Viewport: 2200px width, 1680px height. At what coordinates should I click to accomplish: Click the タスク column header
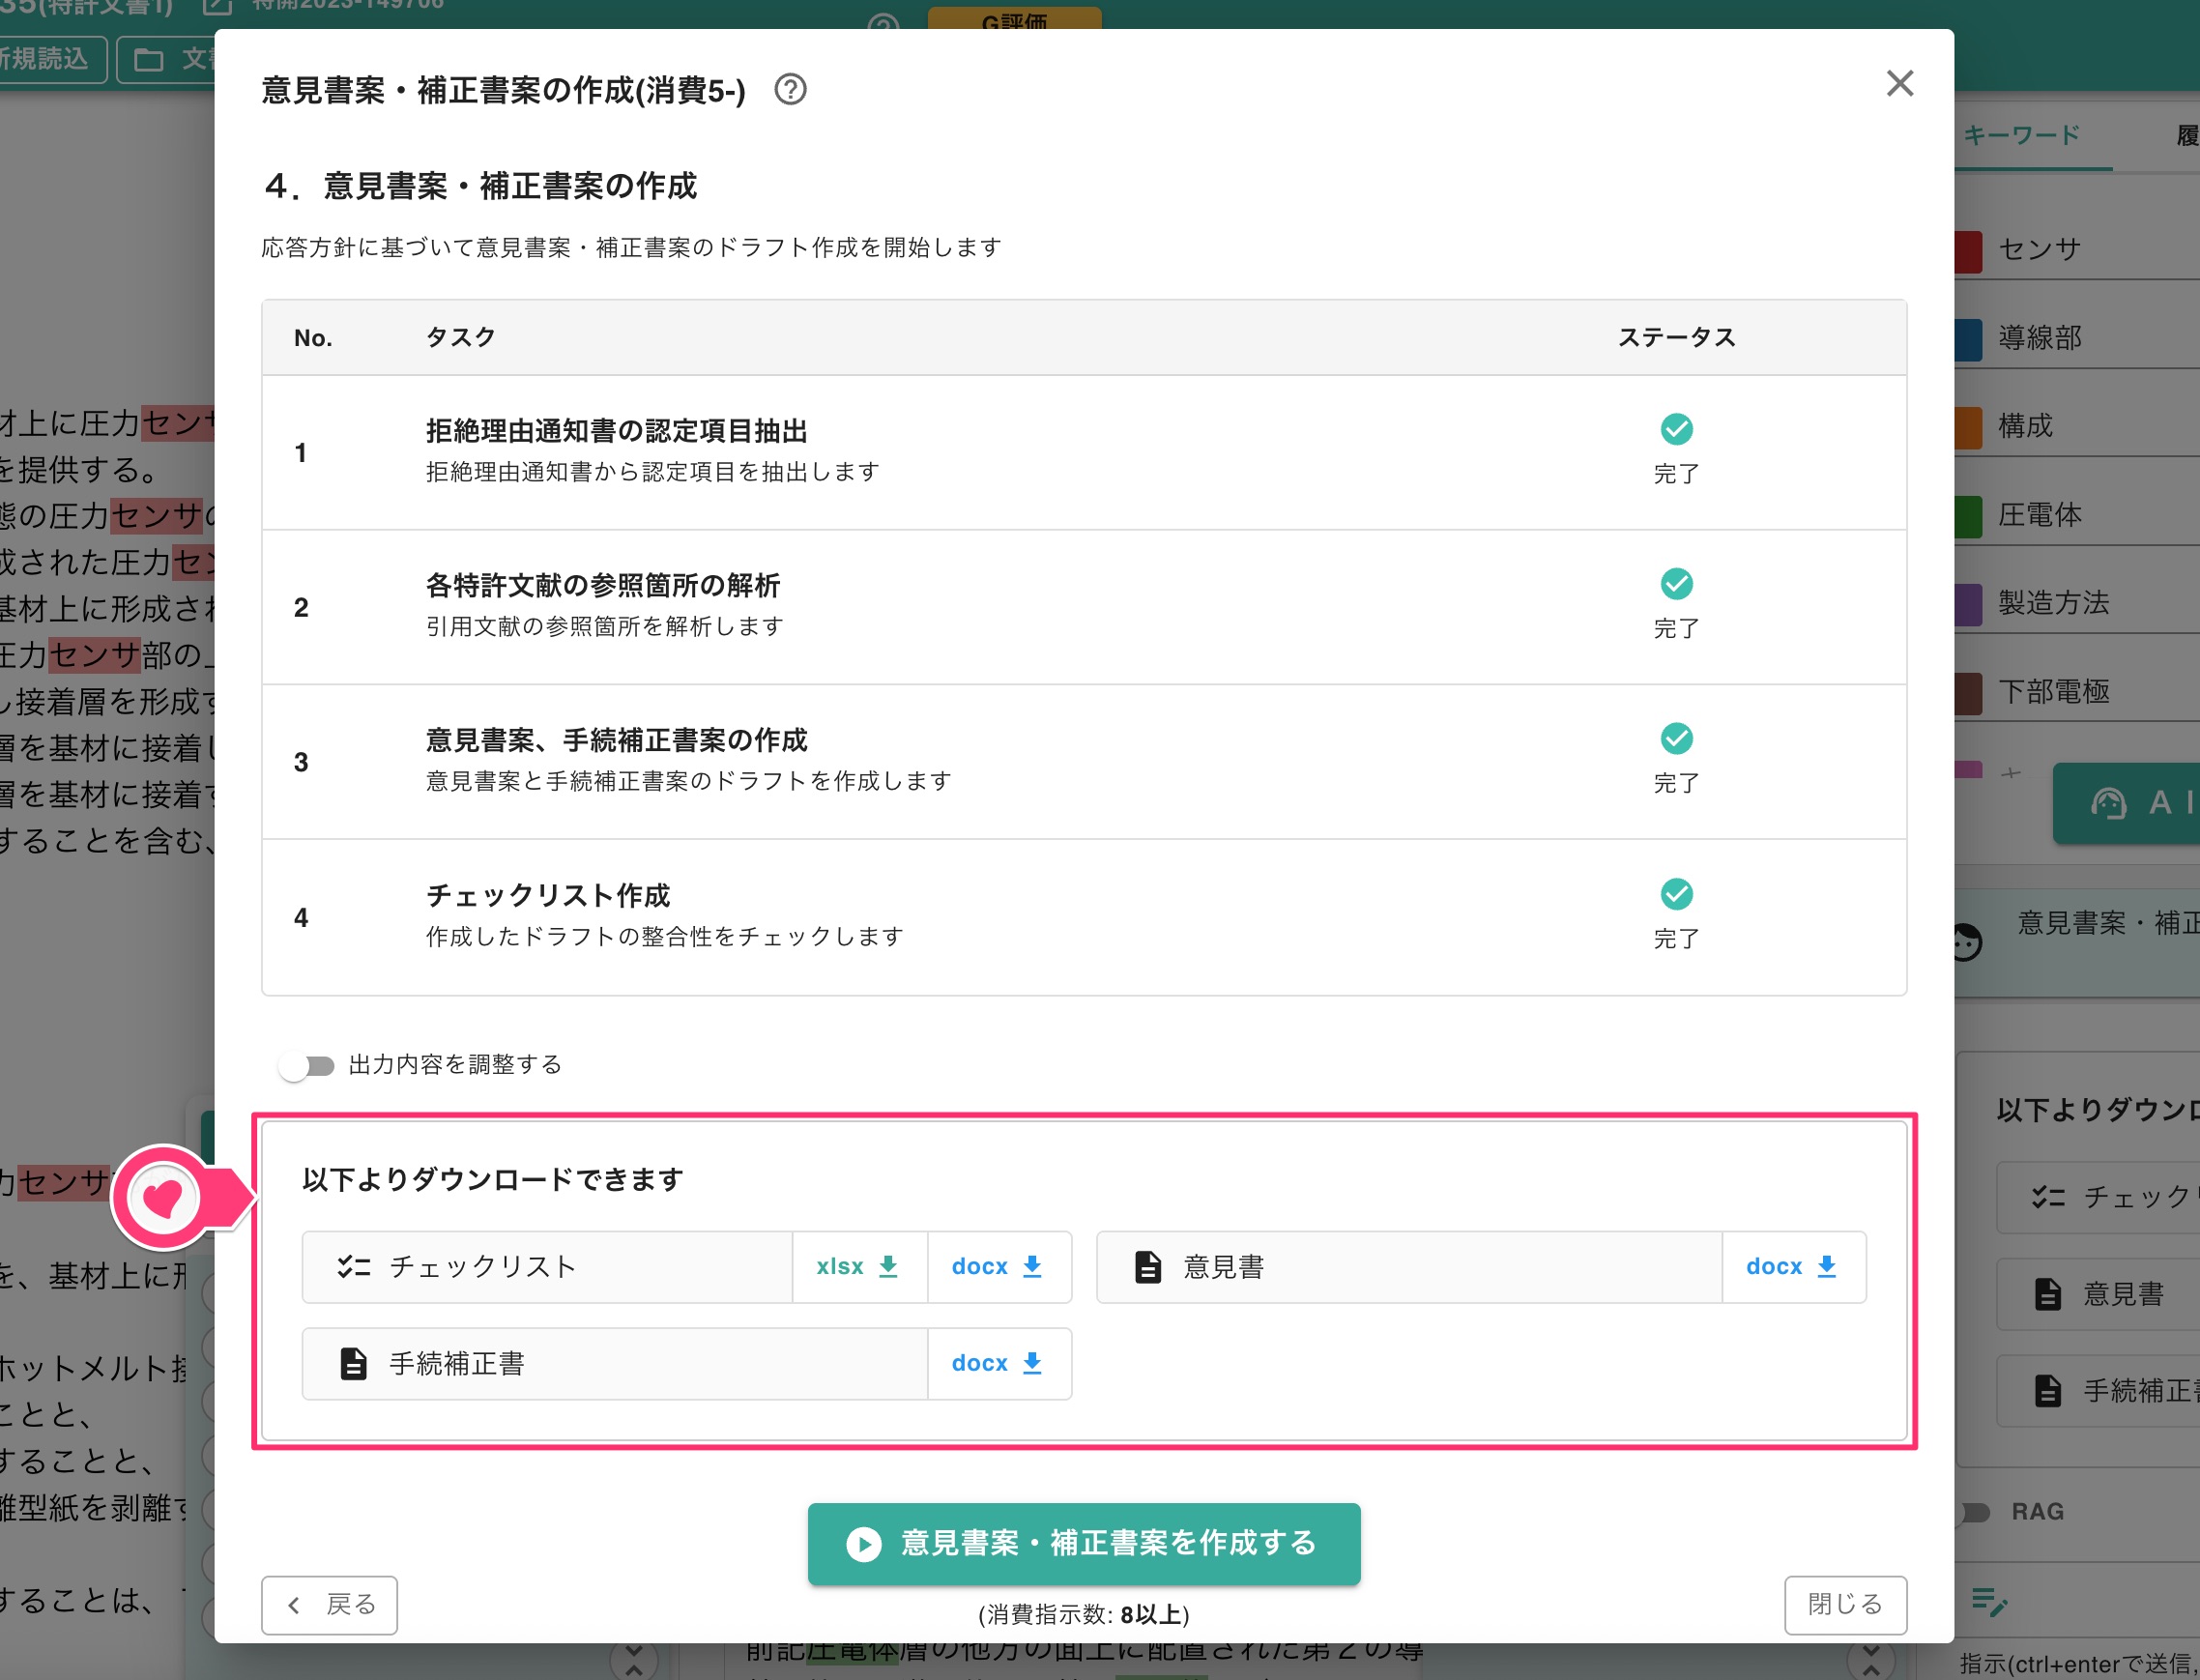click(461, 337)
